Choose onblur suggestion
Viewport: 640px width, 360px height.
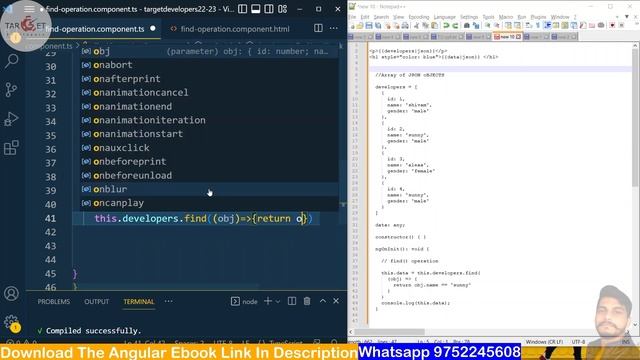coord(209,189)
